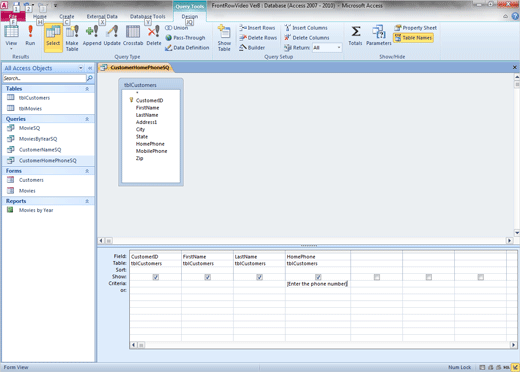This screenshot has width=520, height=372.
Task: Switch to Design View from status bar
Action: 516,367
